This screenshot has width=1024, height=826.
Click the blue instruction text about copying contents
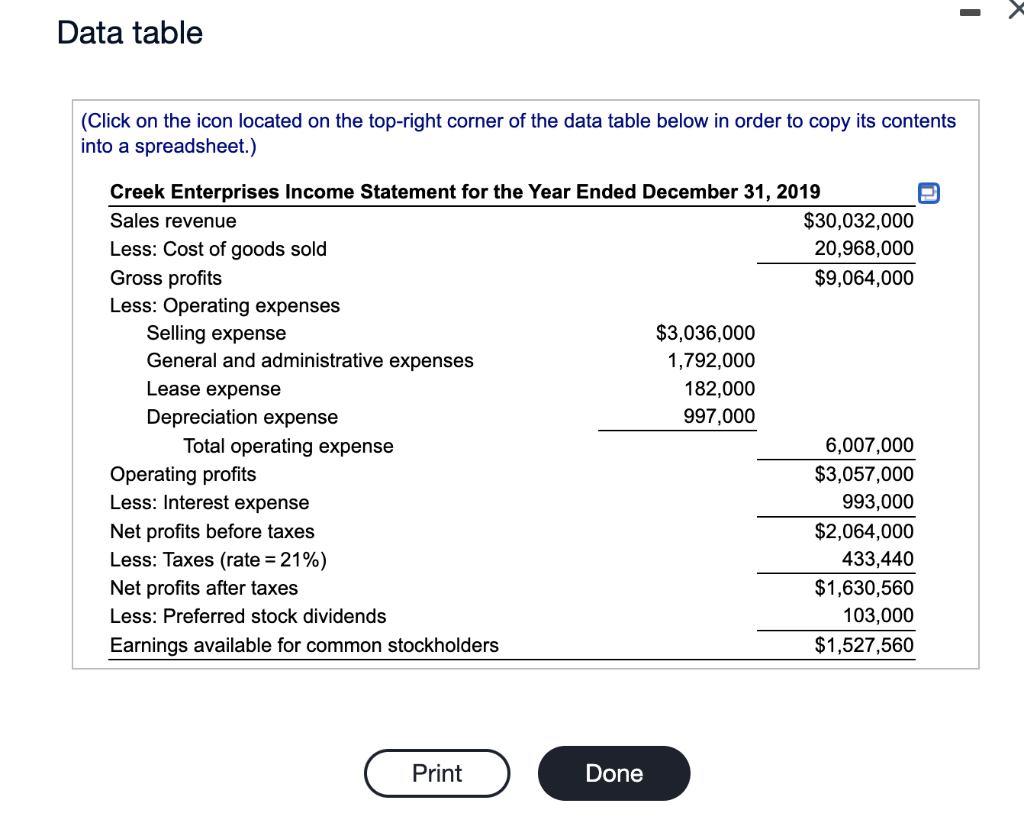click(x=516, y=131)
